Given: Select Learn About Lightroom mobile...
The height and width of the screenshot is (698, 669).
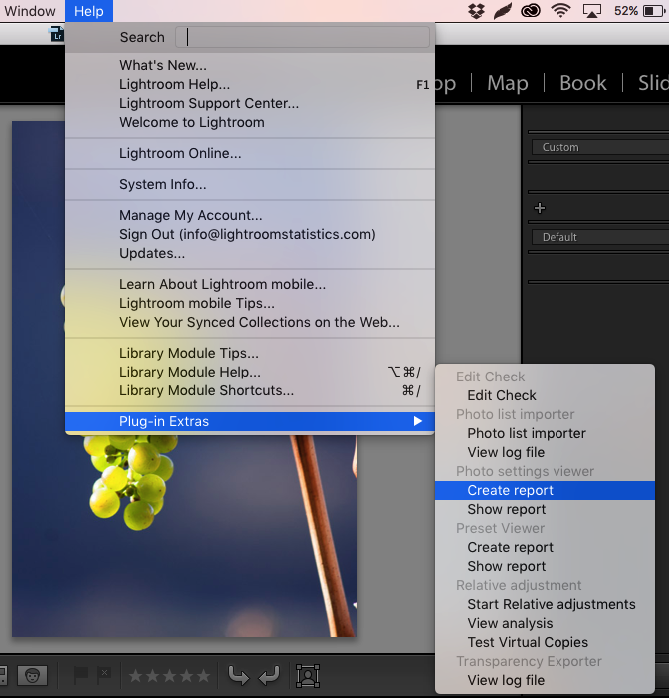Looking at the screenshot, I should 250,284.
